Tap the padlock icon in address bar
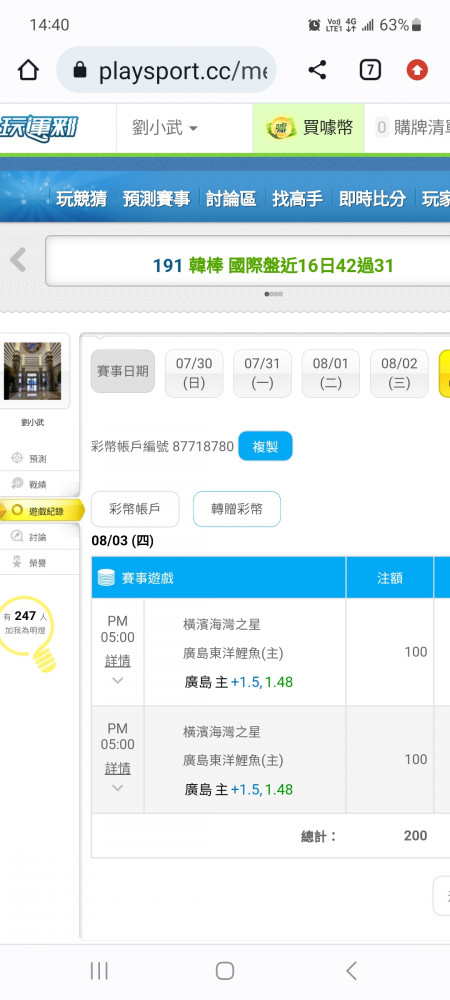 coord(80,70)
